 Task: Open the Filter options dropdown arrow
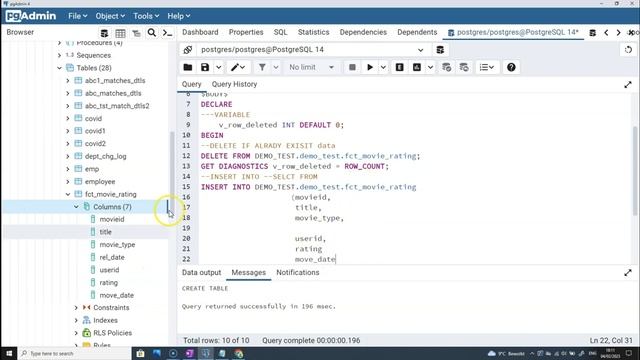coord(276,67)
